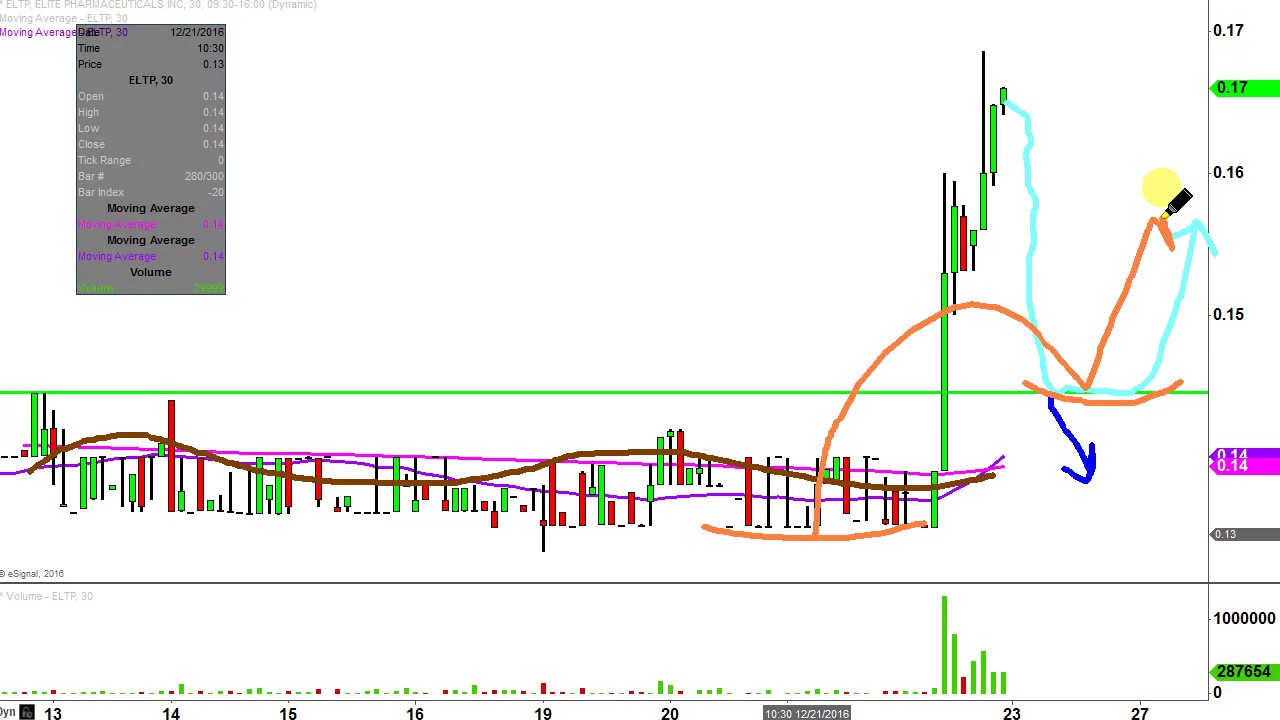Screen dimensions: 1280x720
Task: Select the green Volume value row
Action: (151, 288)
